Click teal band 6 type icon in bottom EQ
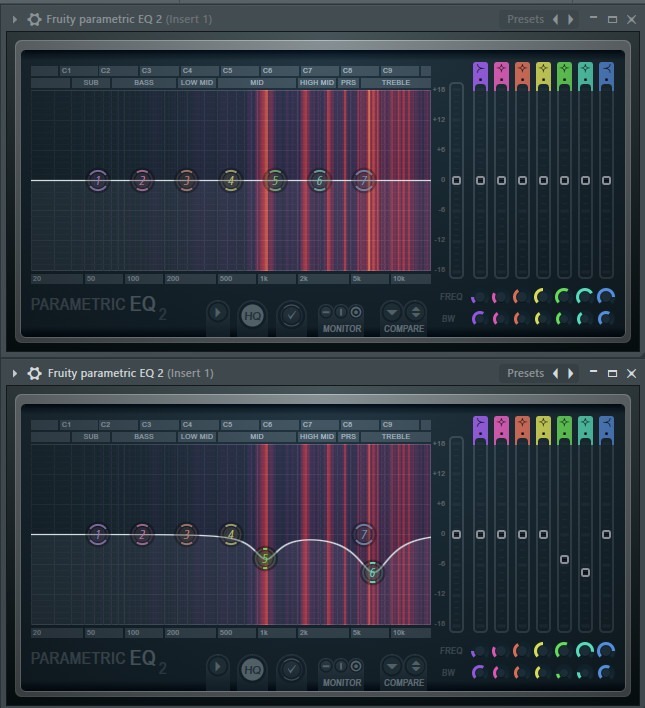This screenshot has height=708, width=645. click(585, 423)
